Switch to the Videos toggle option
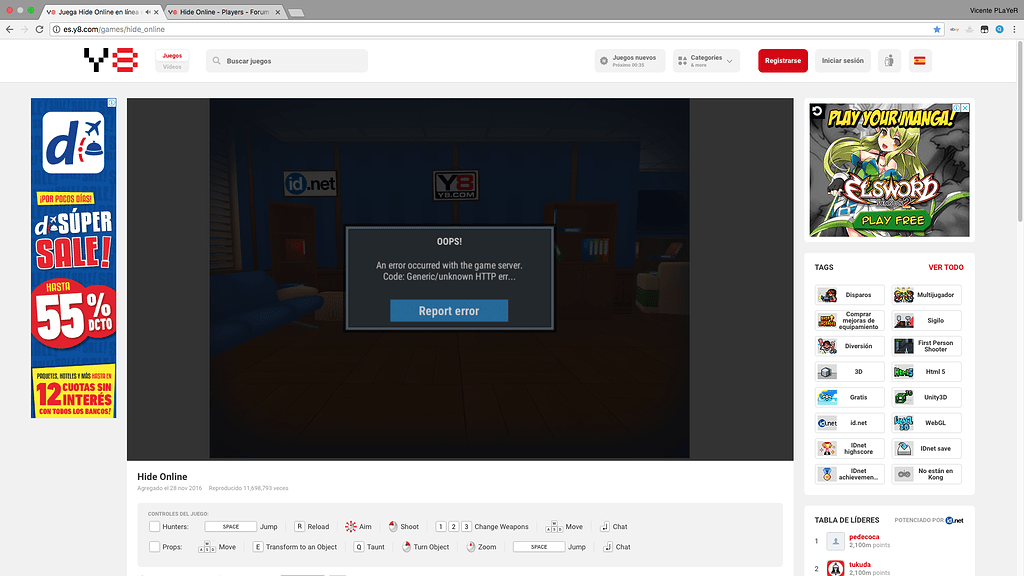 (172, 67)
